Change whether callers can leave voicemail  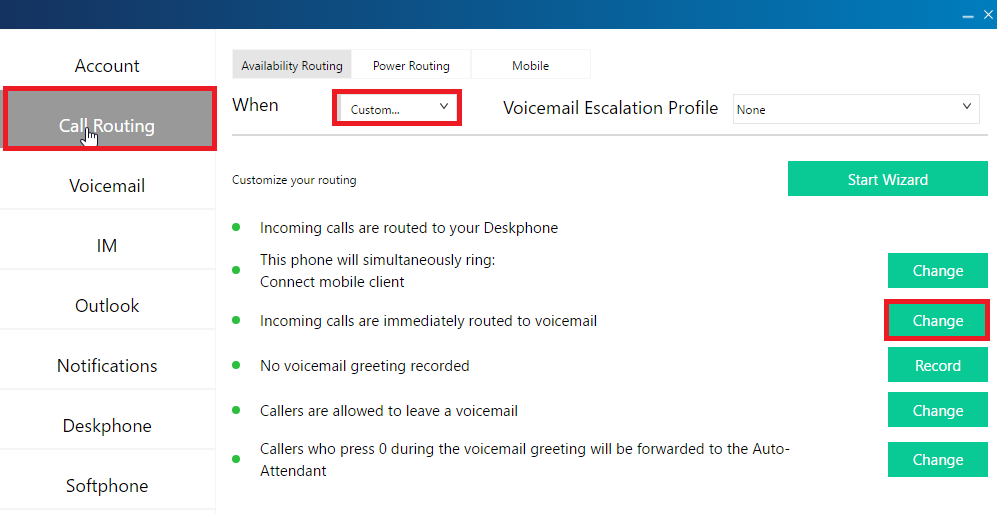[937, 411]
